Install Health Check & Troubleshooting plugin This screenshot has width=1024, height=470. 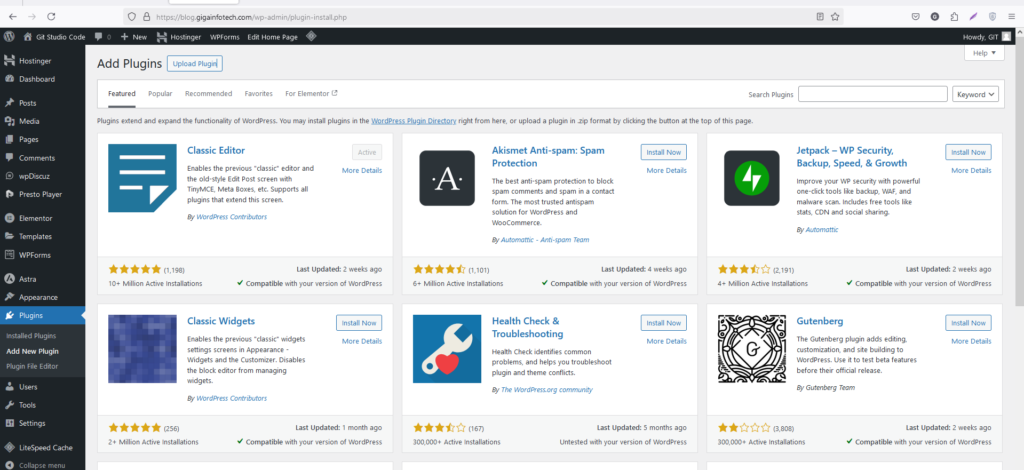[664, 322]
